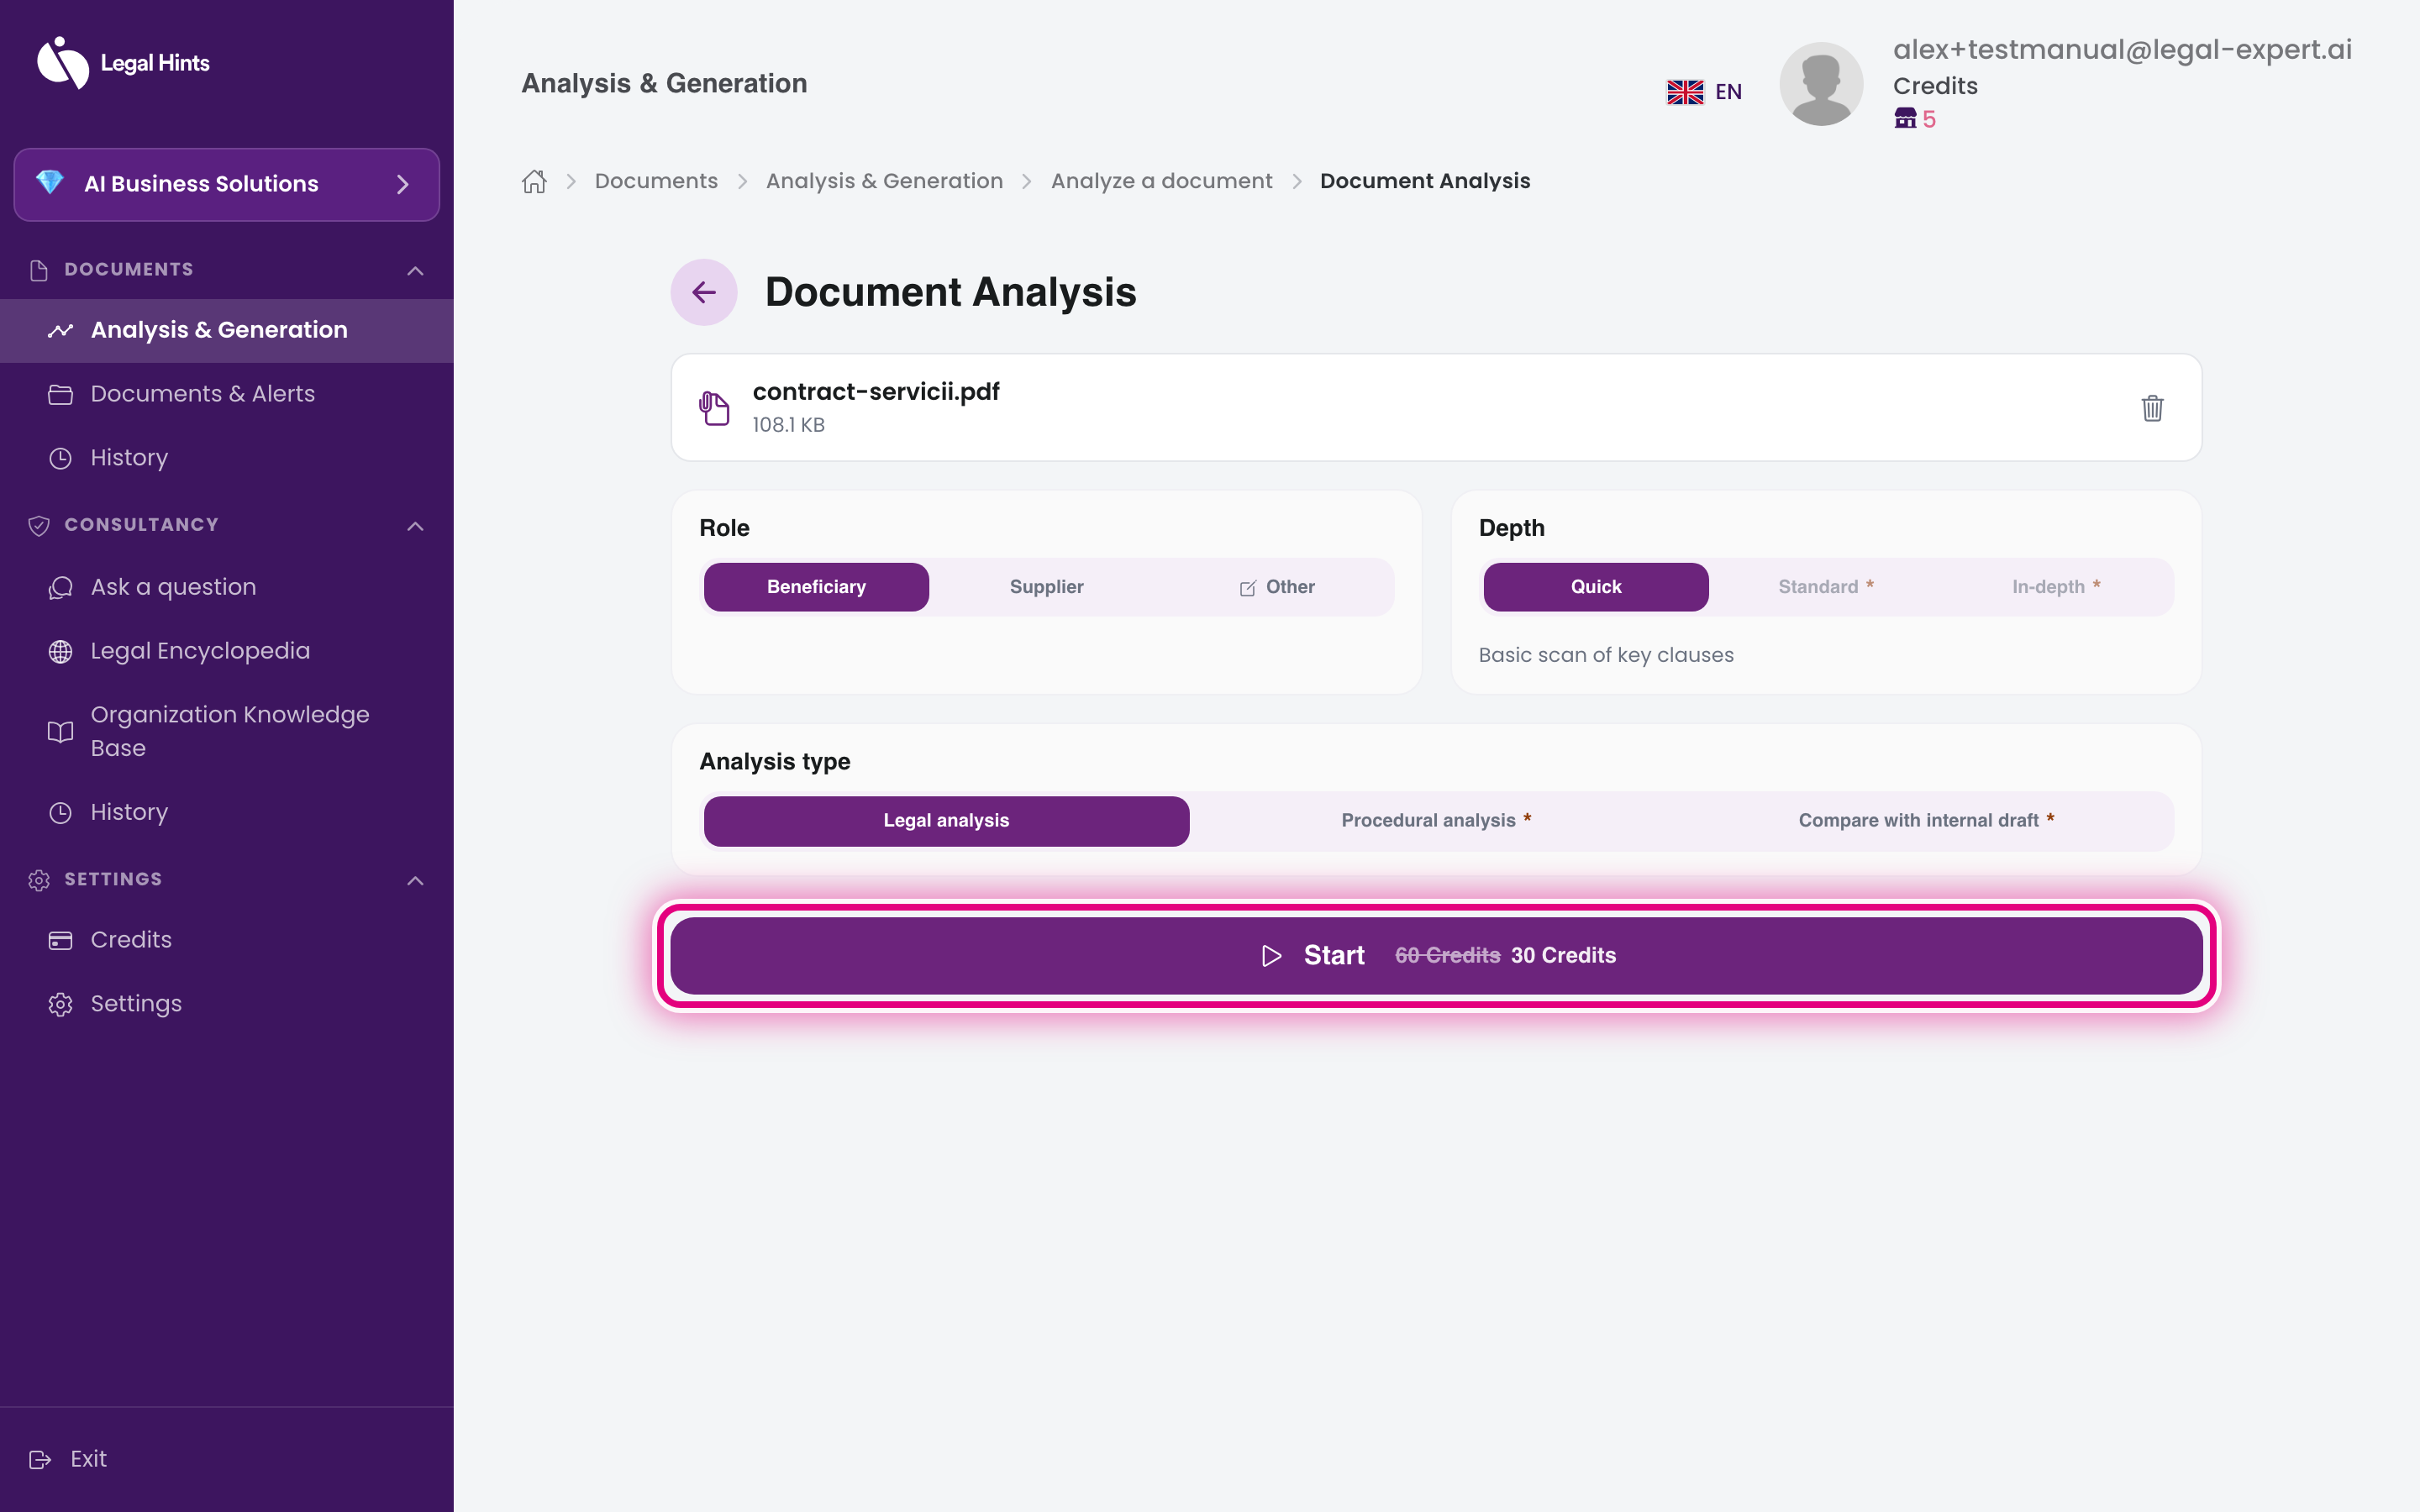Click the user email address
Screen dimensions: 2420x1512
point(2122,49)
